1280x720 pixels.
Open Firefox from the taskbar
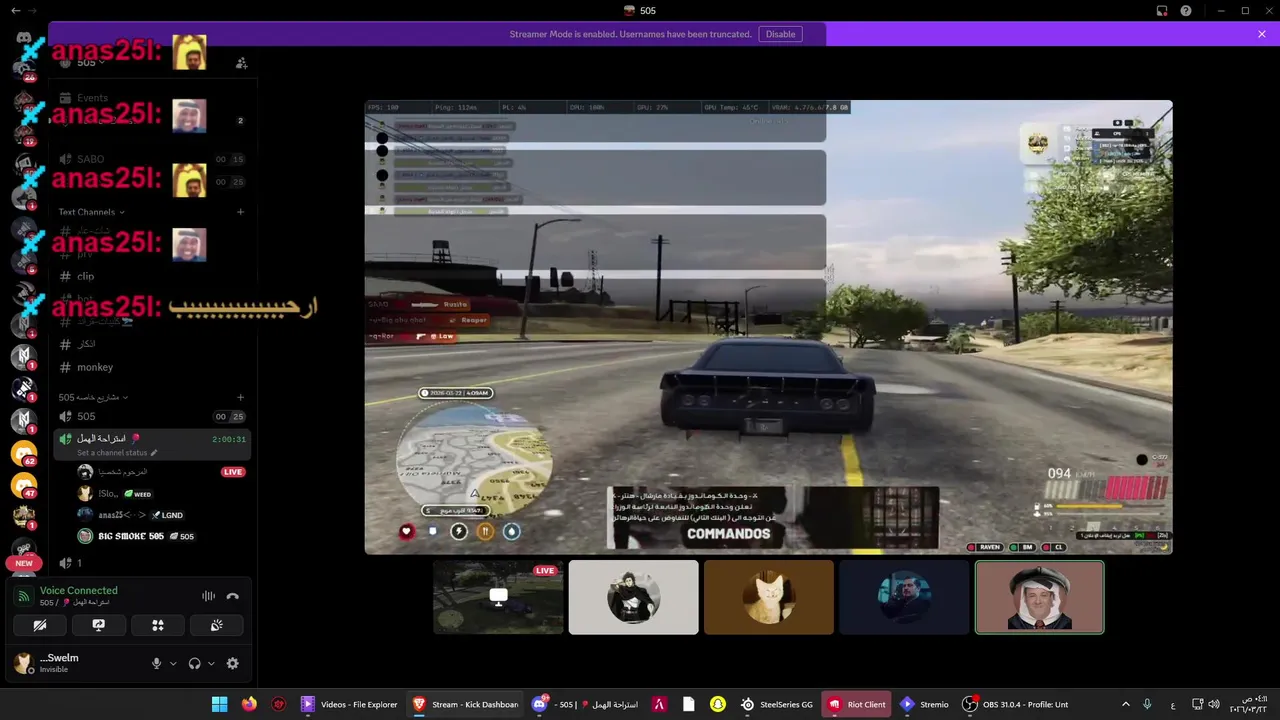(x=249, y=704)
